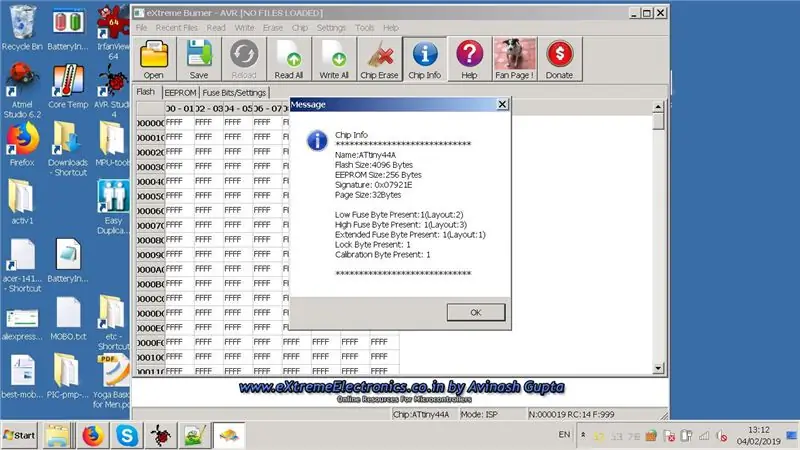Click the Chip Info toolbar icon

(424, 59)
